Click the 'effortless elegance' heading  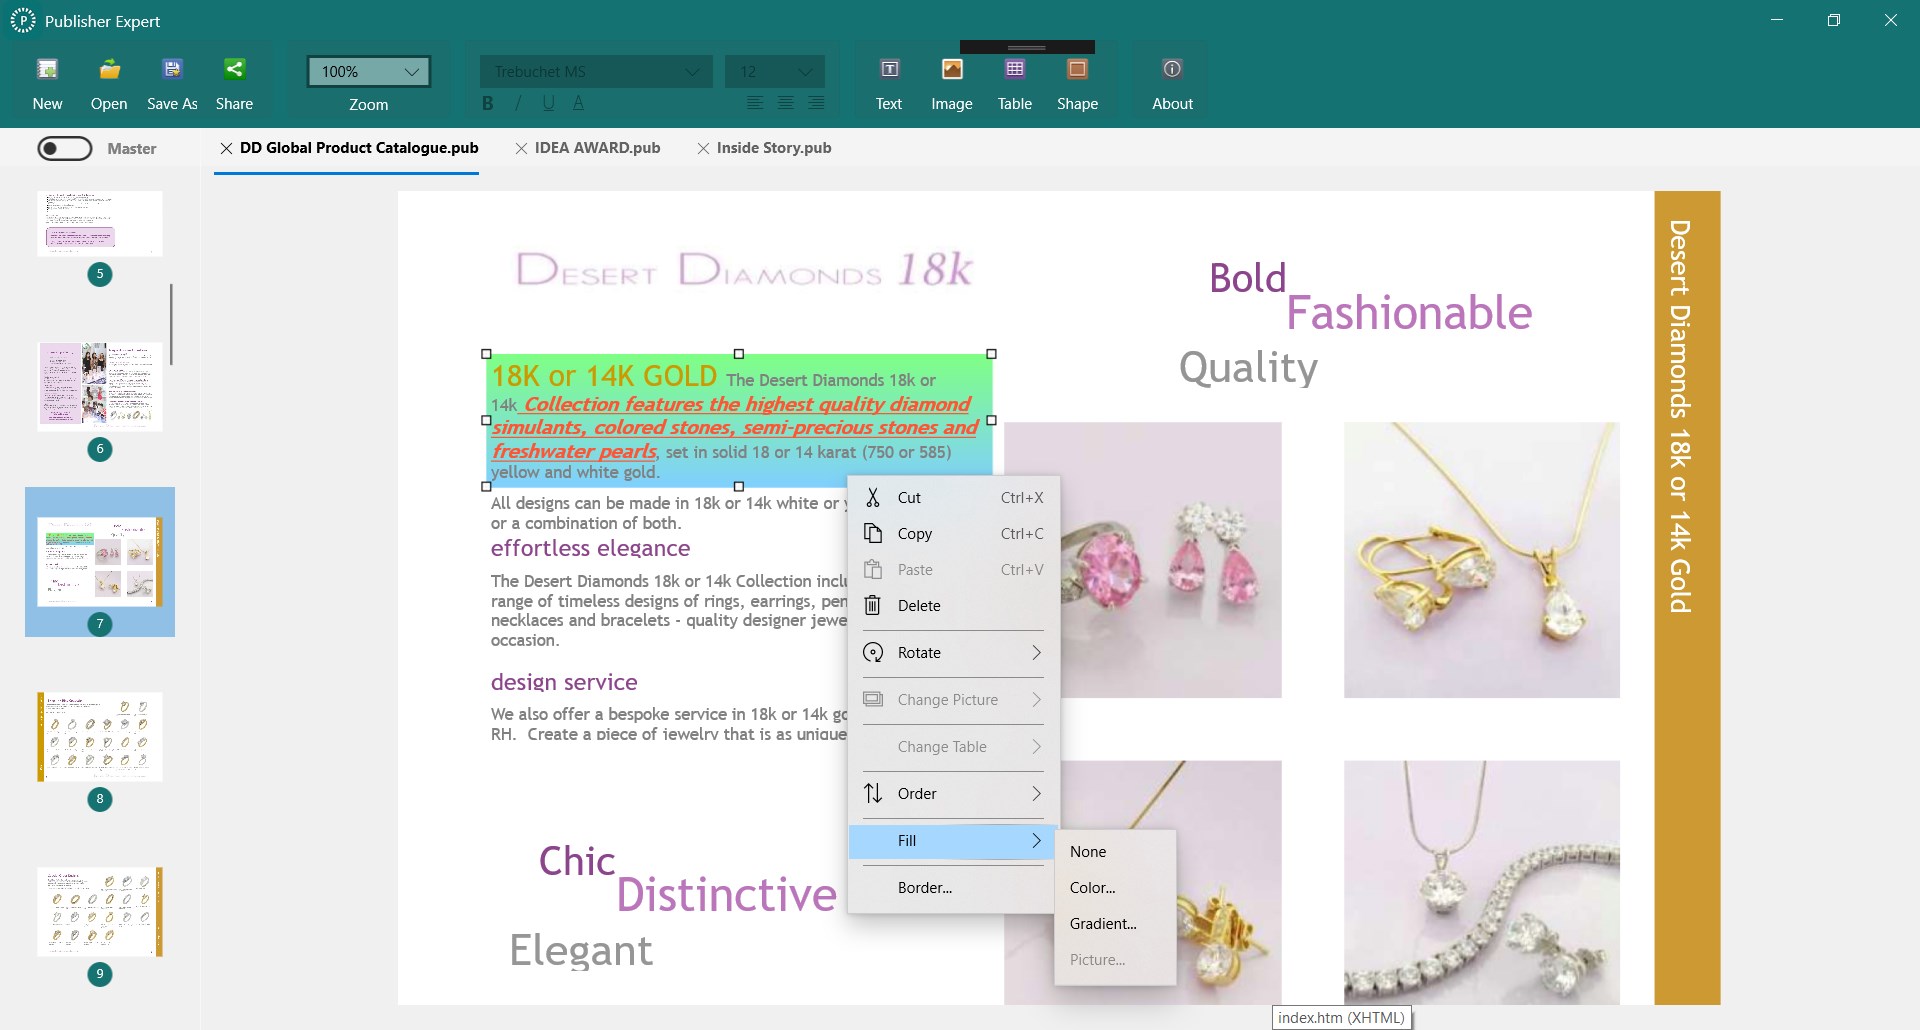590,548
